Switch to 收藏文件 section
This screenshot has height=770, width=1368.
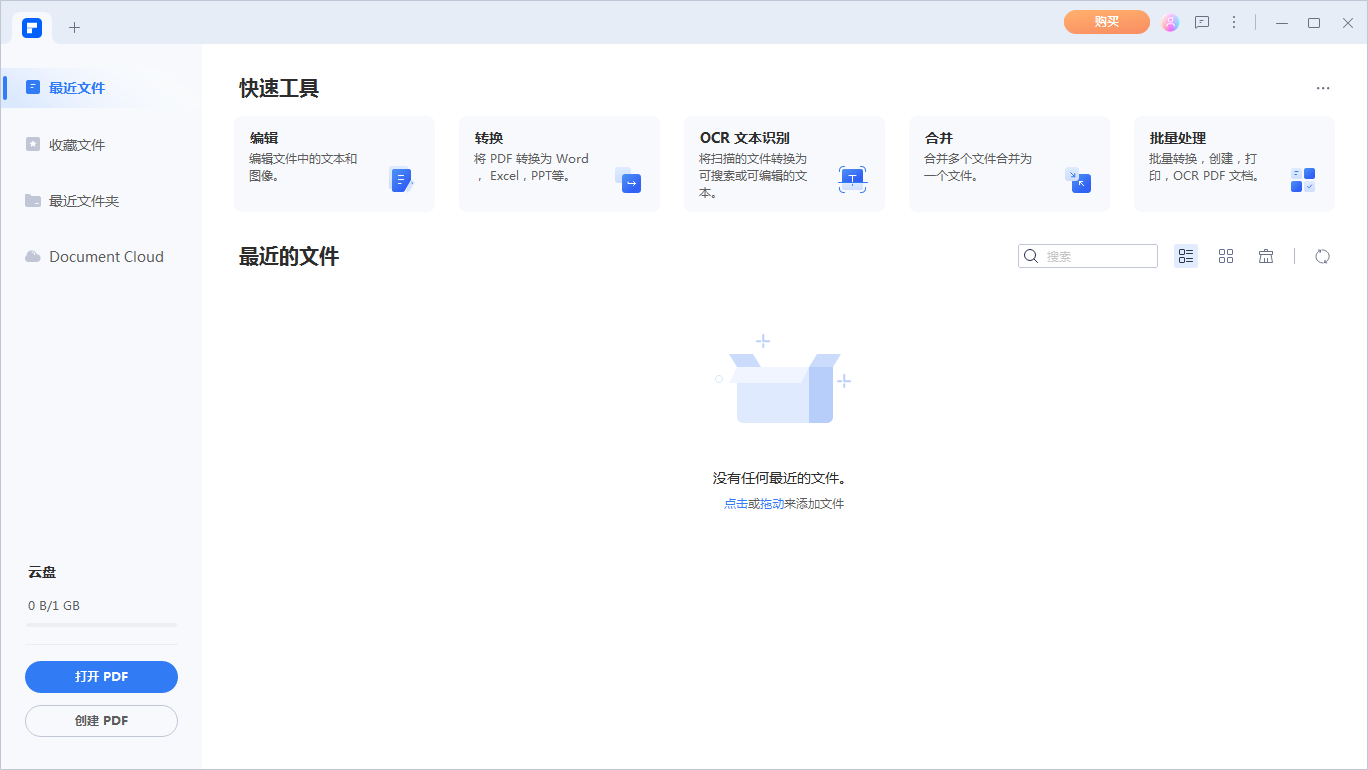tap(75, 144)
